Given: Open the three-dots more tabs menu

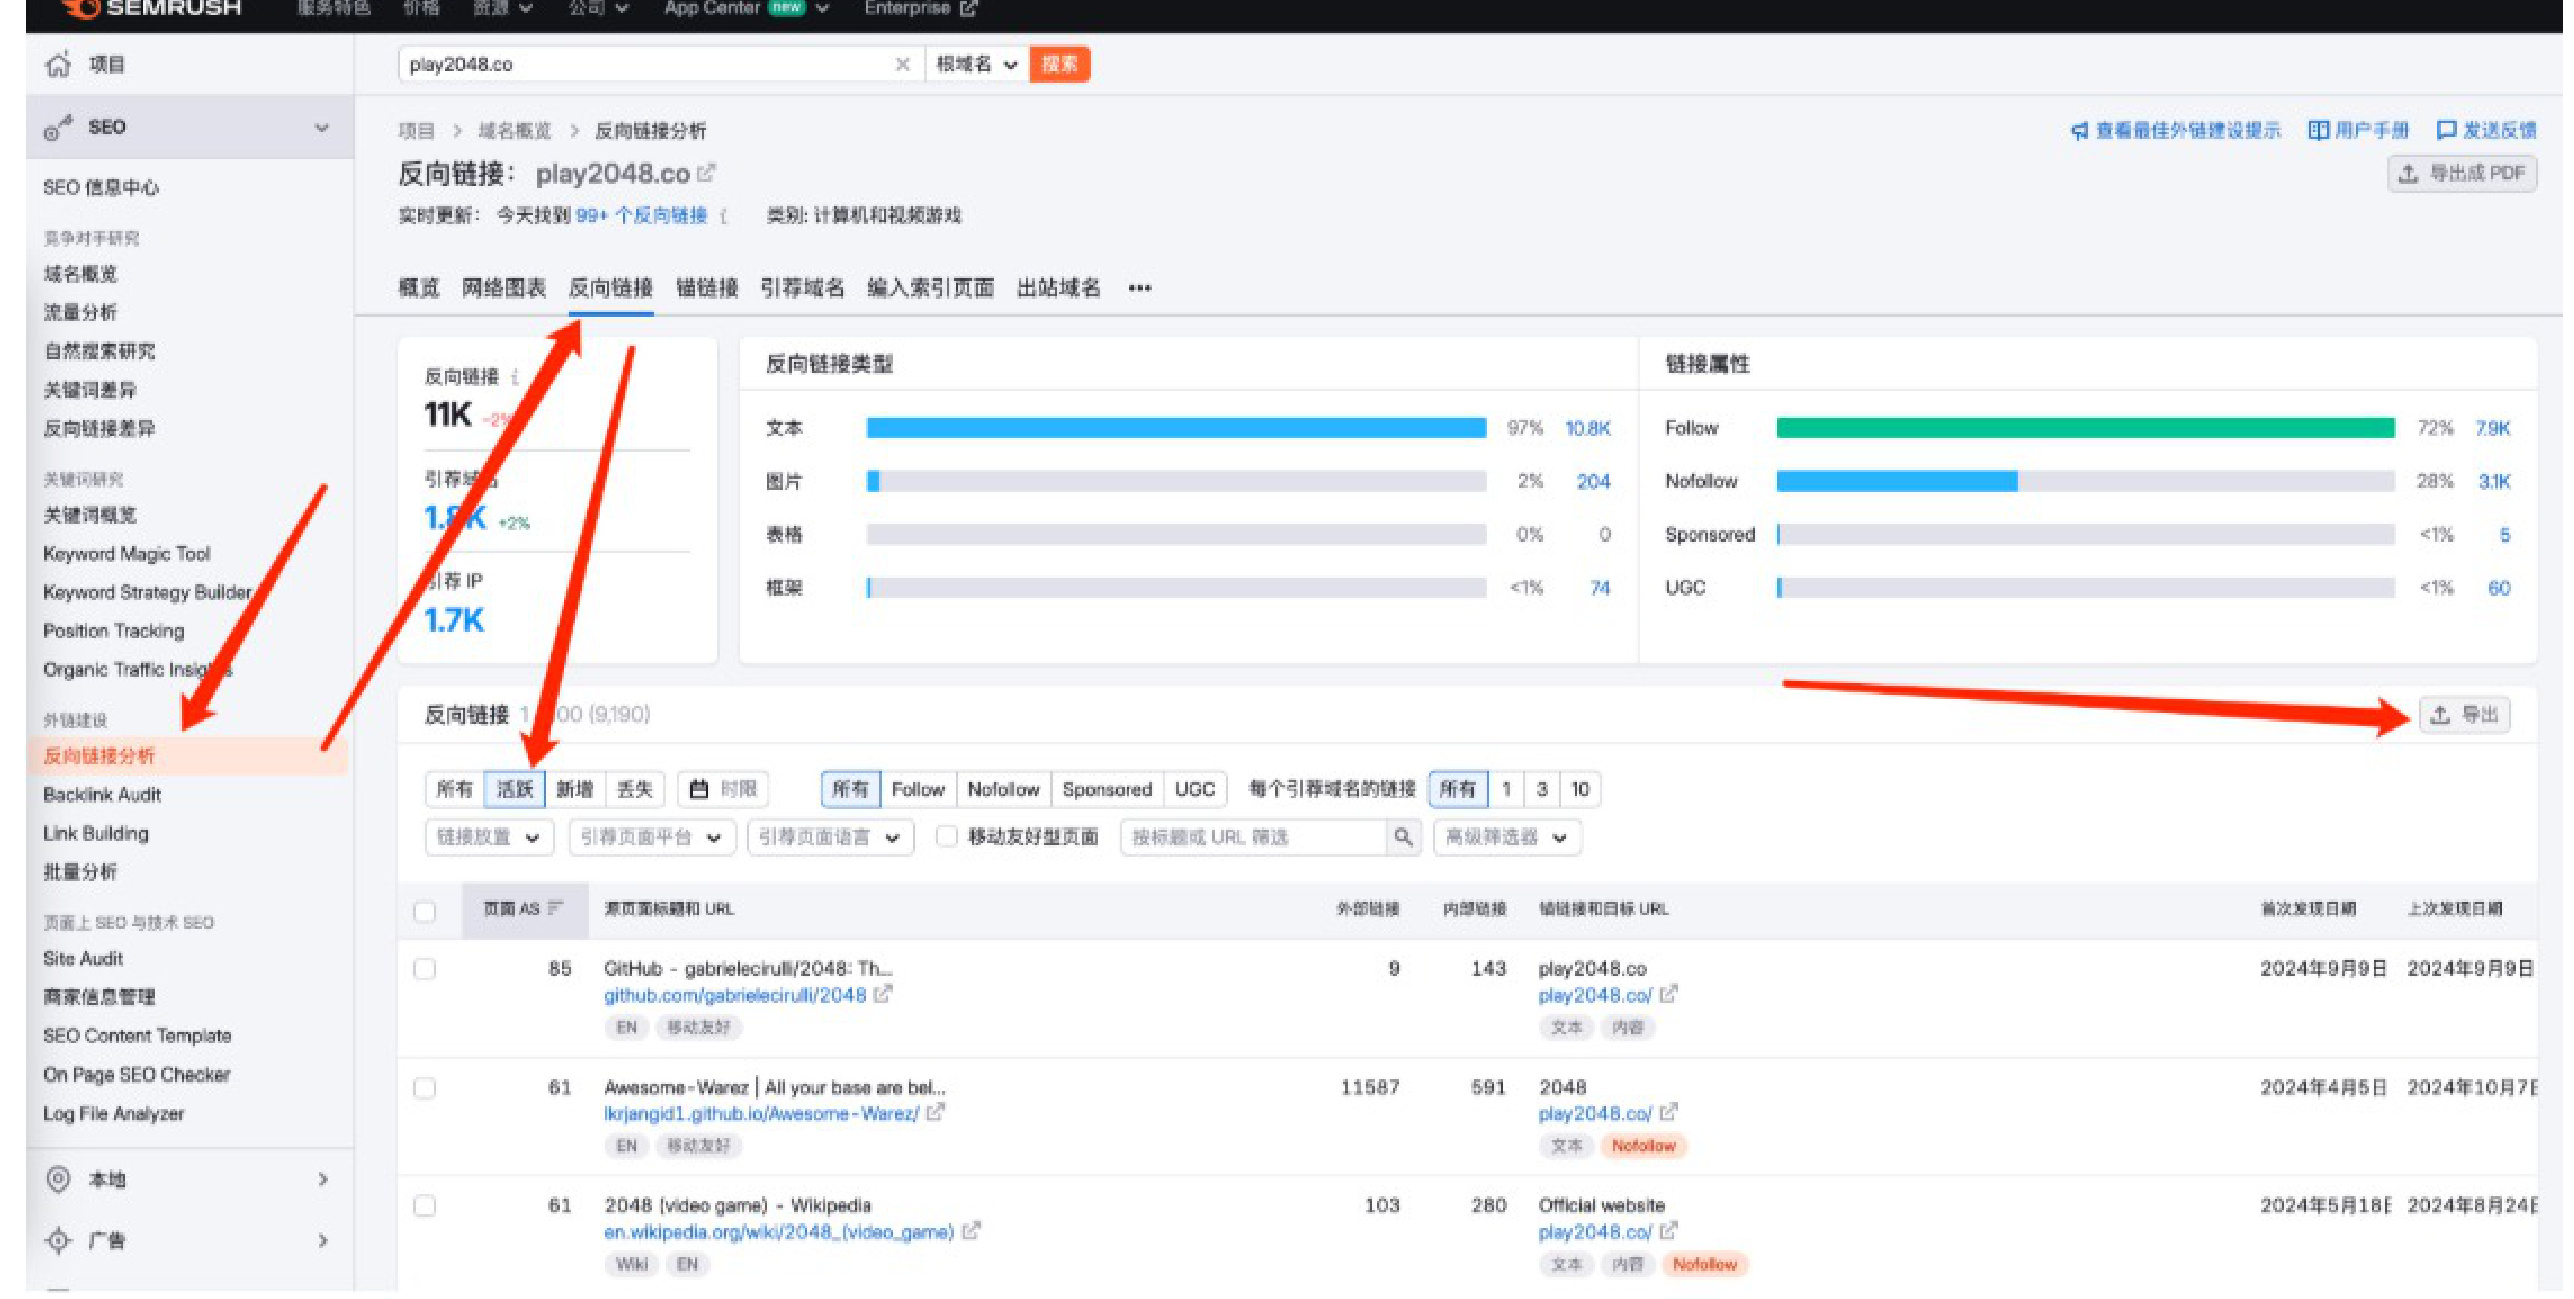Looking at the screenshot, I should click(x=1139, y=288).
